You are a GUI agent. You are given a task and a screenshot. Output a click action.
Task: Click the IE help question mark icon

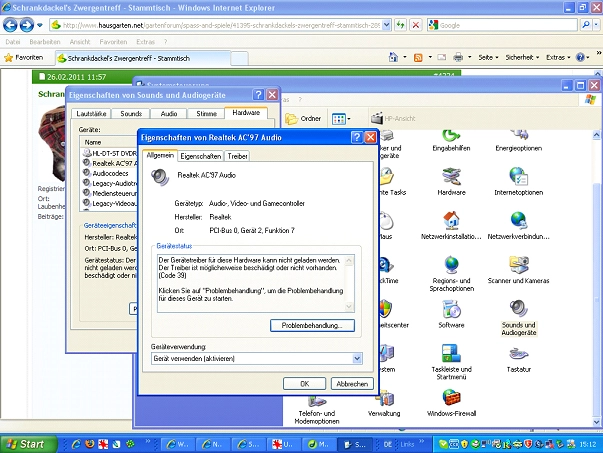click(580, 58)
